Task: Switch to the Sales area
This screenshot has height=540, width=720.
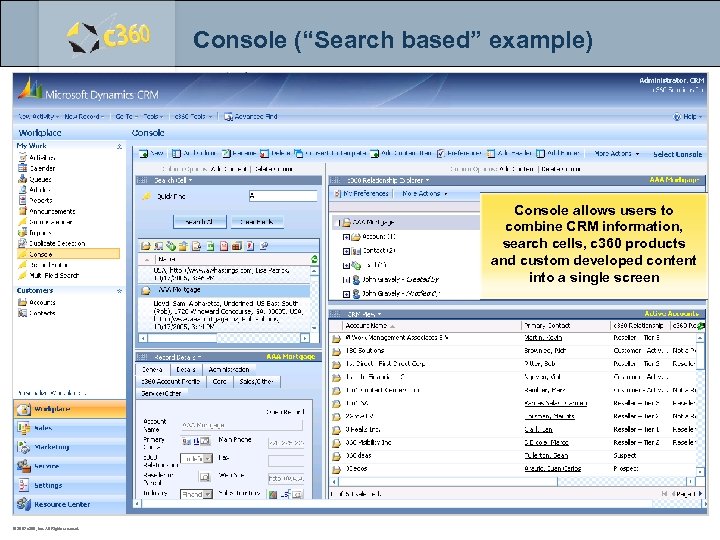Action: pos(70,428)
